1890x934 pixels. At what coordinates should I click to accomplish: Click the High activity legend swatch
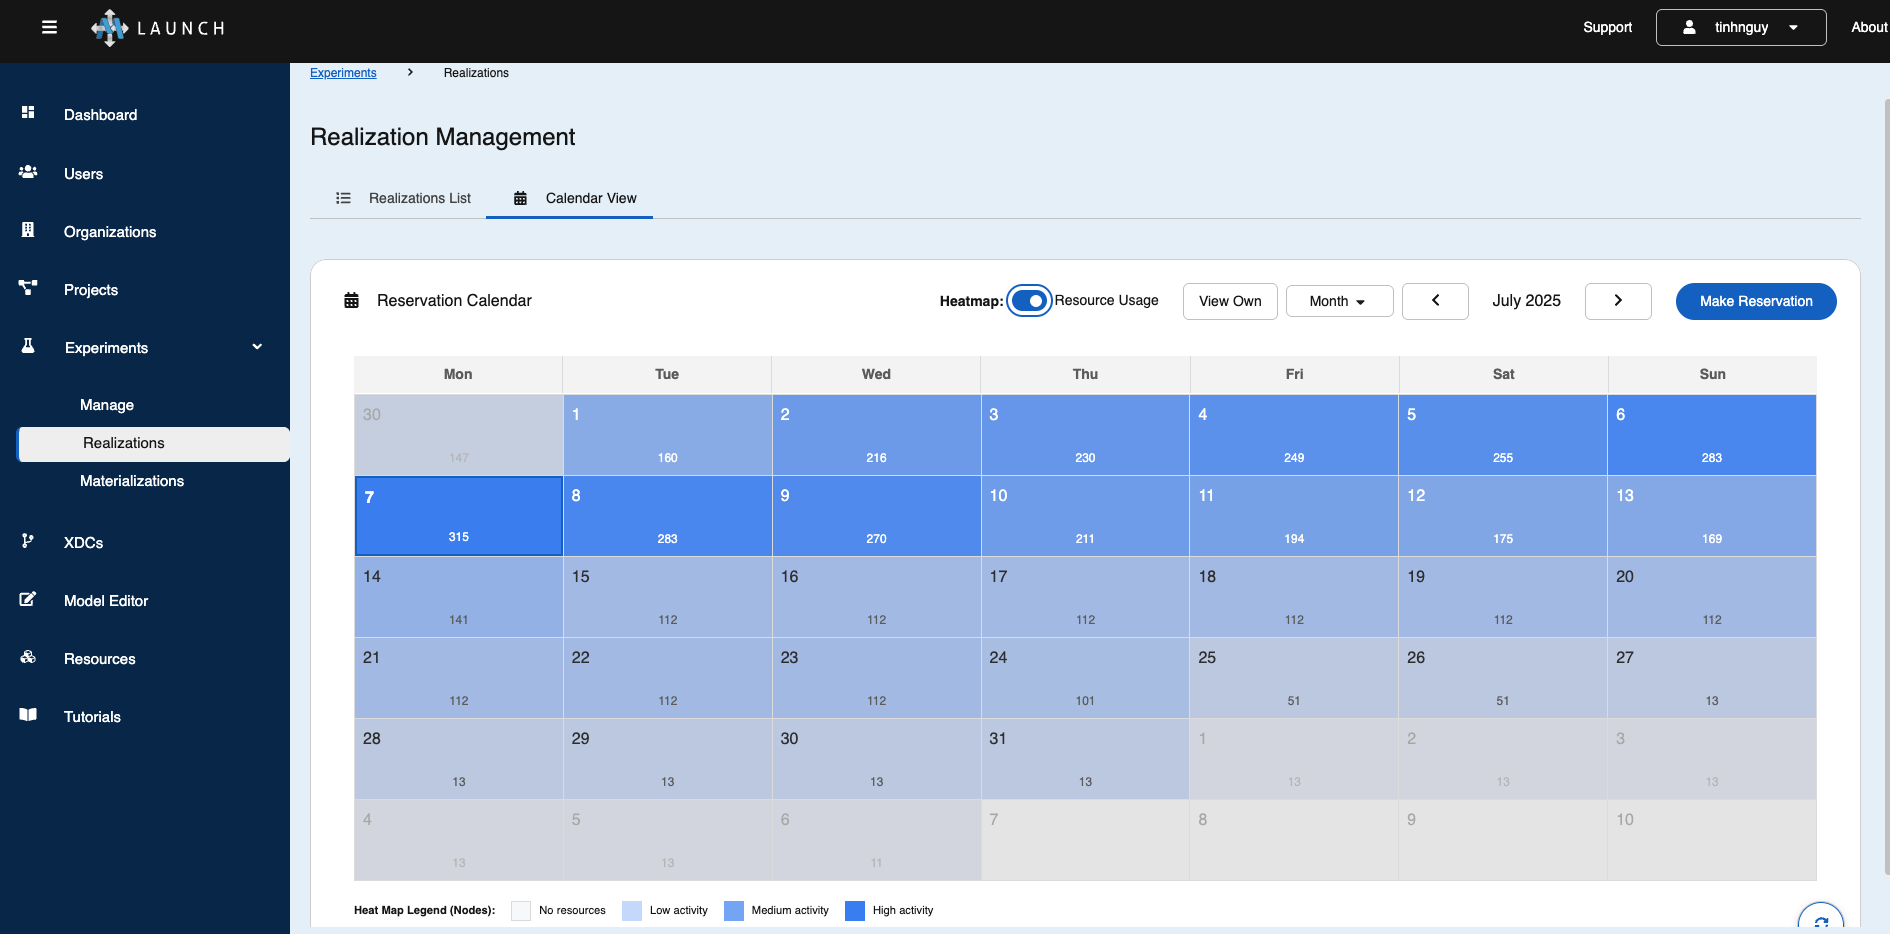click(855, 910)
